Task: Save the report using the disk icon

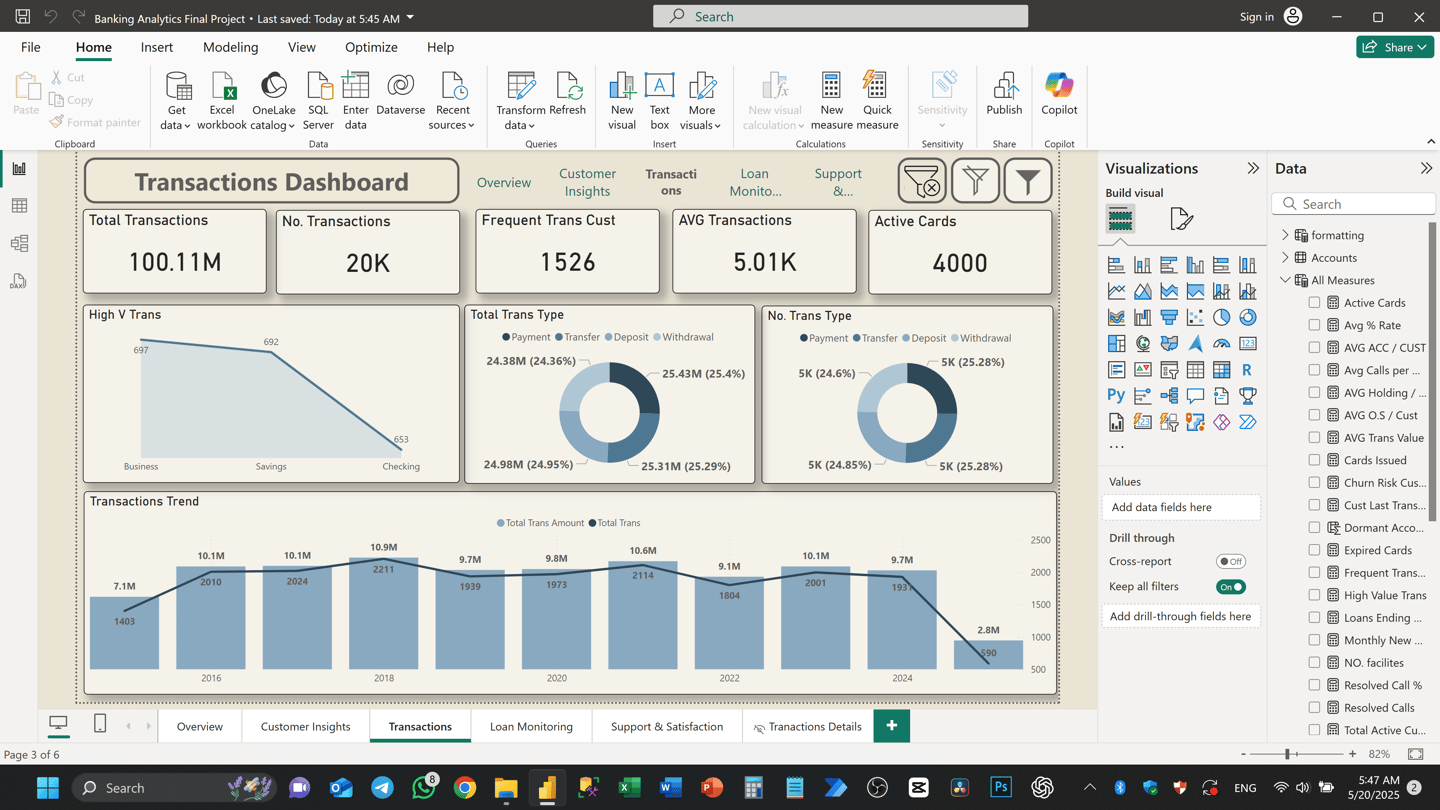Action: click(x=22, y=17)
